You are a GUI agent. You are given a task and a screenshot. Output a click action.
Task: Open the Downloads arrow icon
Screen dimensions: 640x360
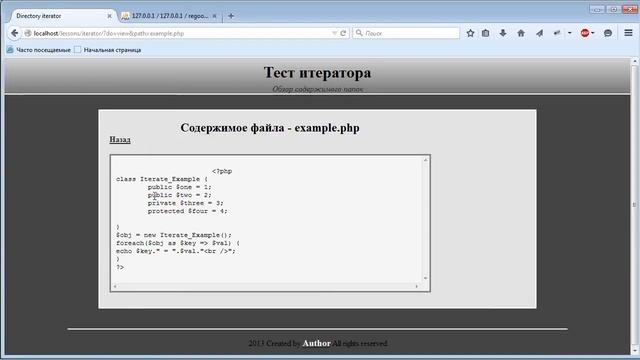tap(503, 33)
